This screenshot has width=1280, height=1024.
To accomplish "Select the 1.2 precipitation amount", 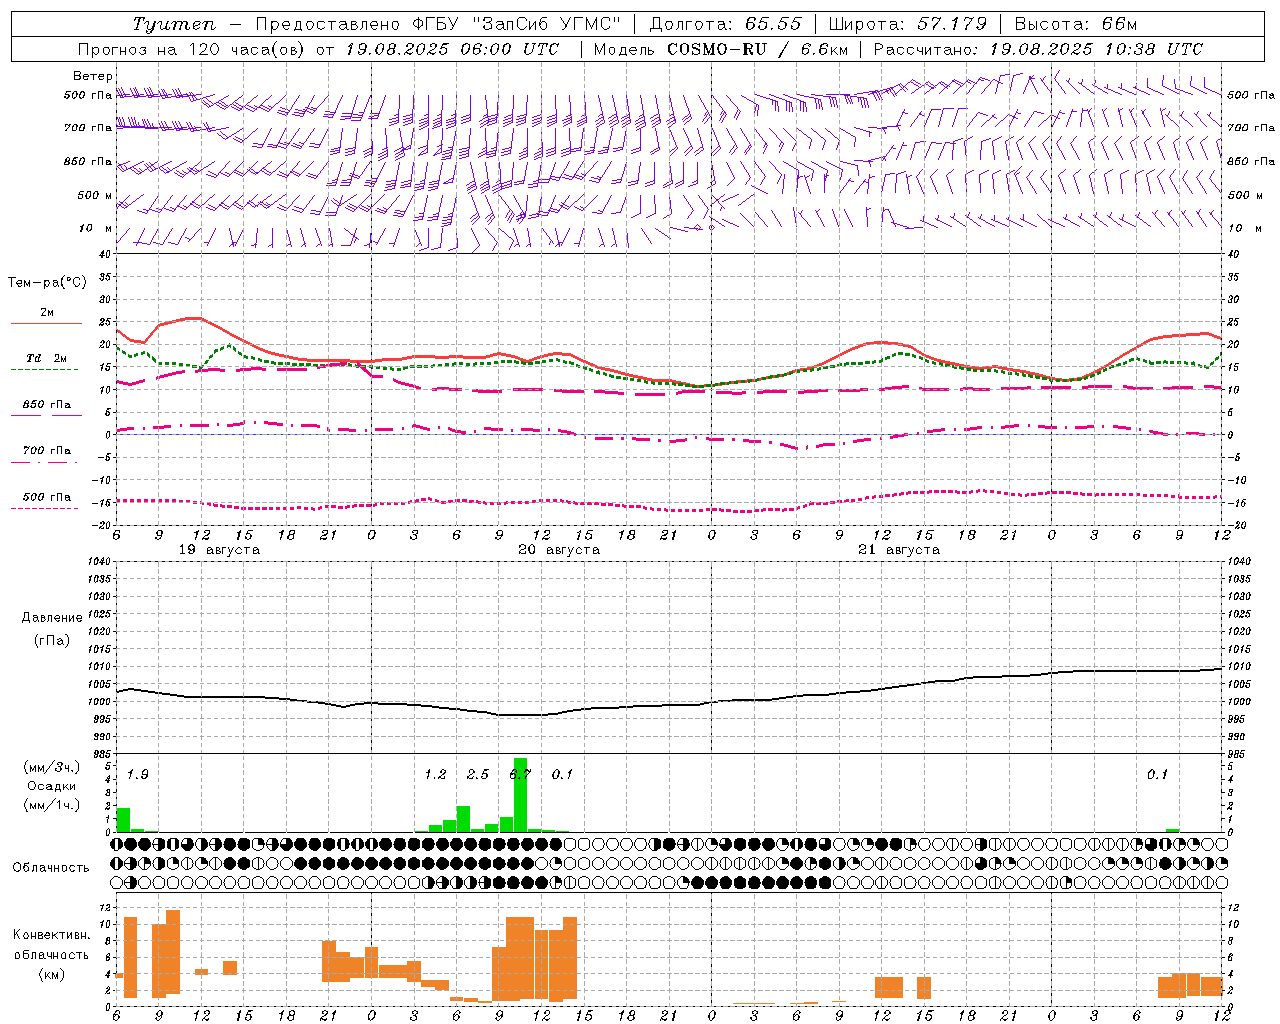I will click(435, 775).
